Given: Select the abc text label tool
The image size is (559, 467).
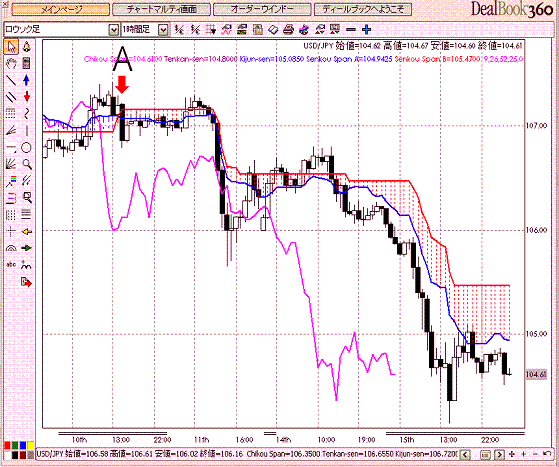Looking at the screenshot, I should point(11,265).
